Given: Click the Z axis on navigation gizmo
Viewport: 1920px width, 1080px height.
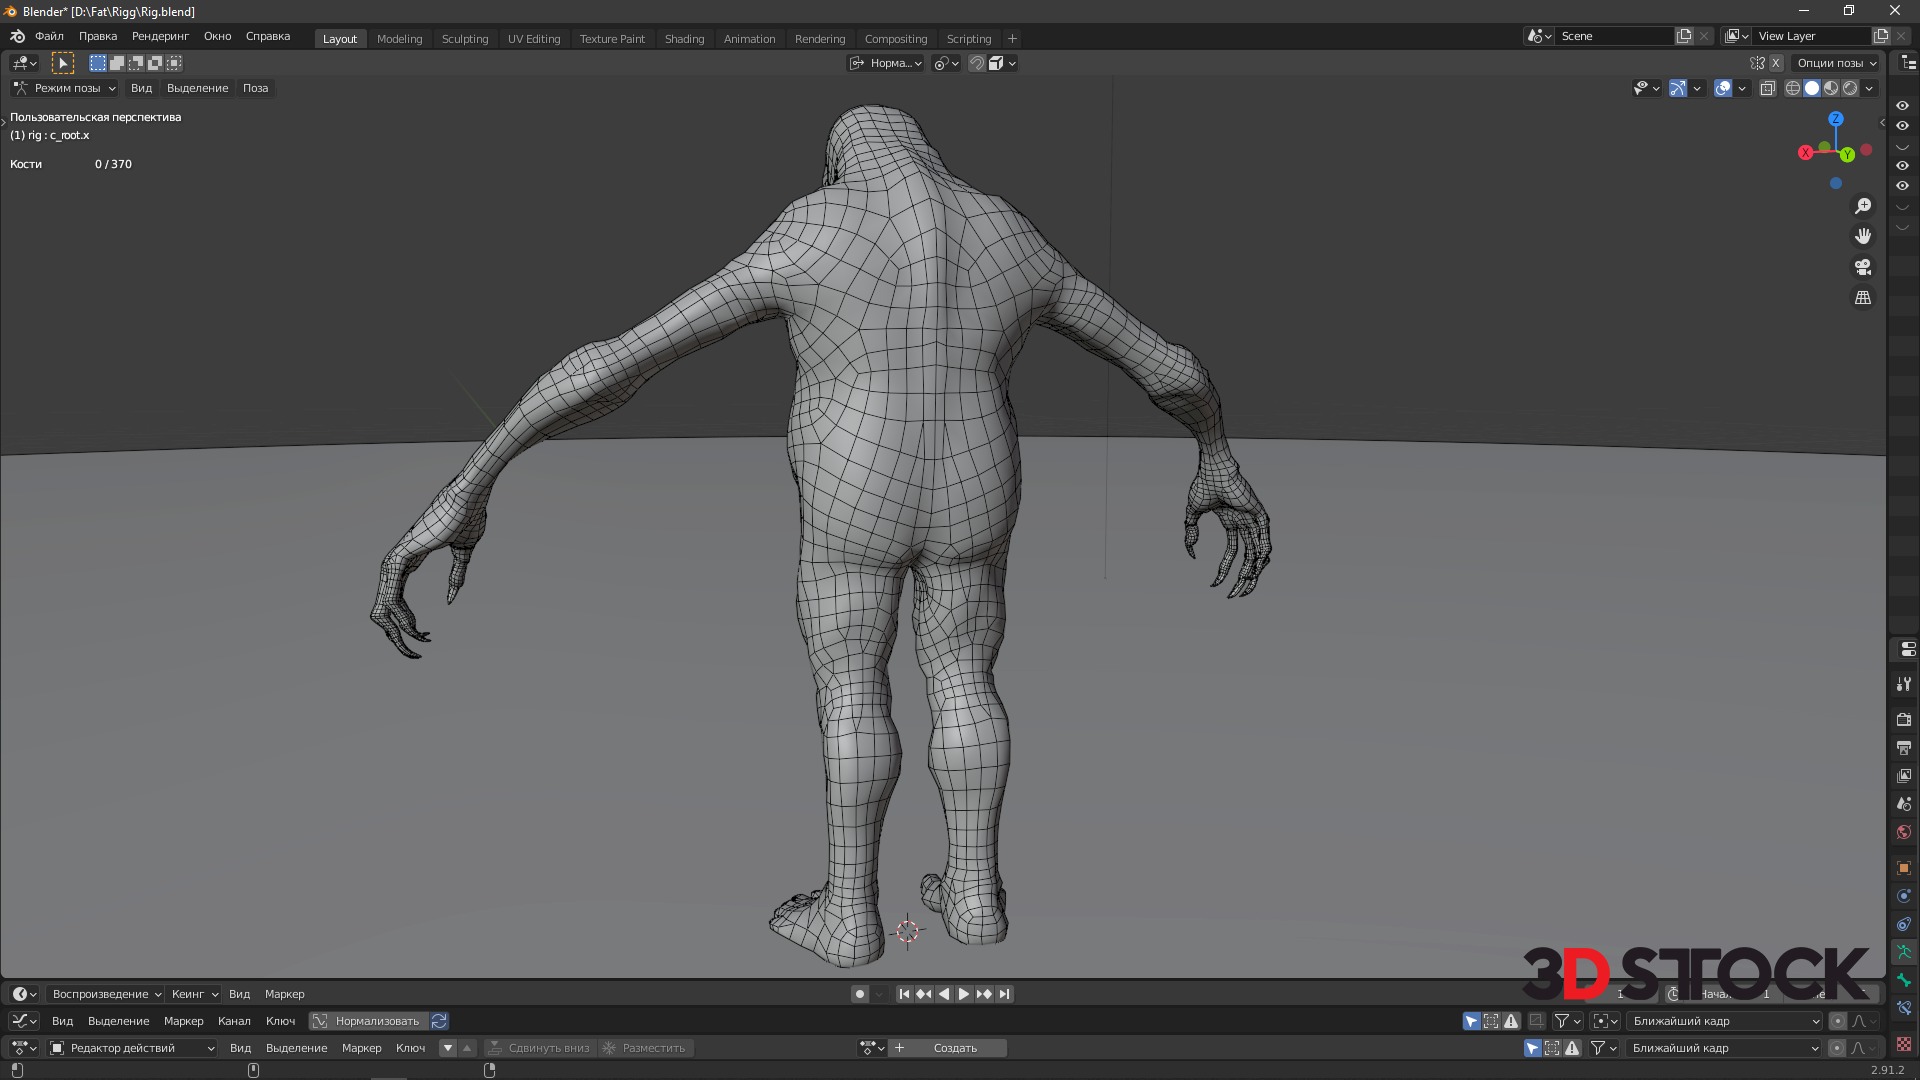Looking at the screenshot, I should [x=1836, y=119].
